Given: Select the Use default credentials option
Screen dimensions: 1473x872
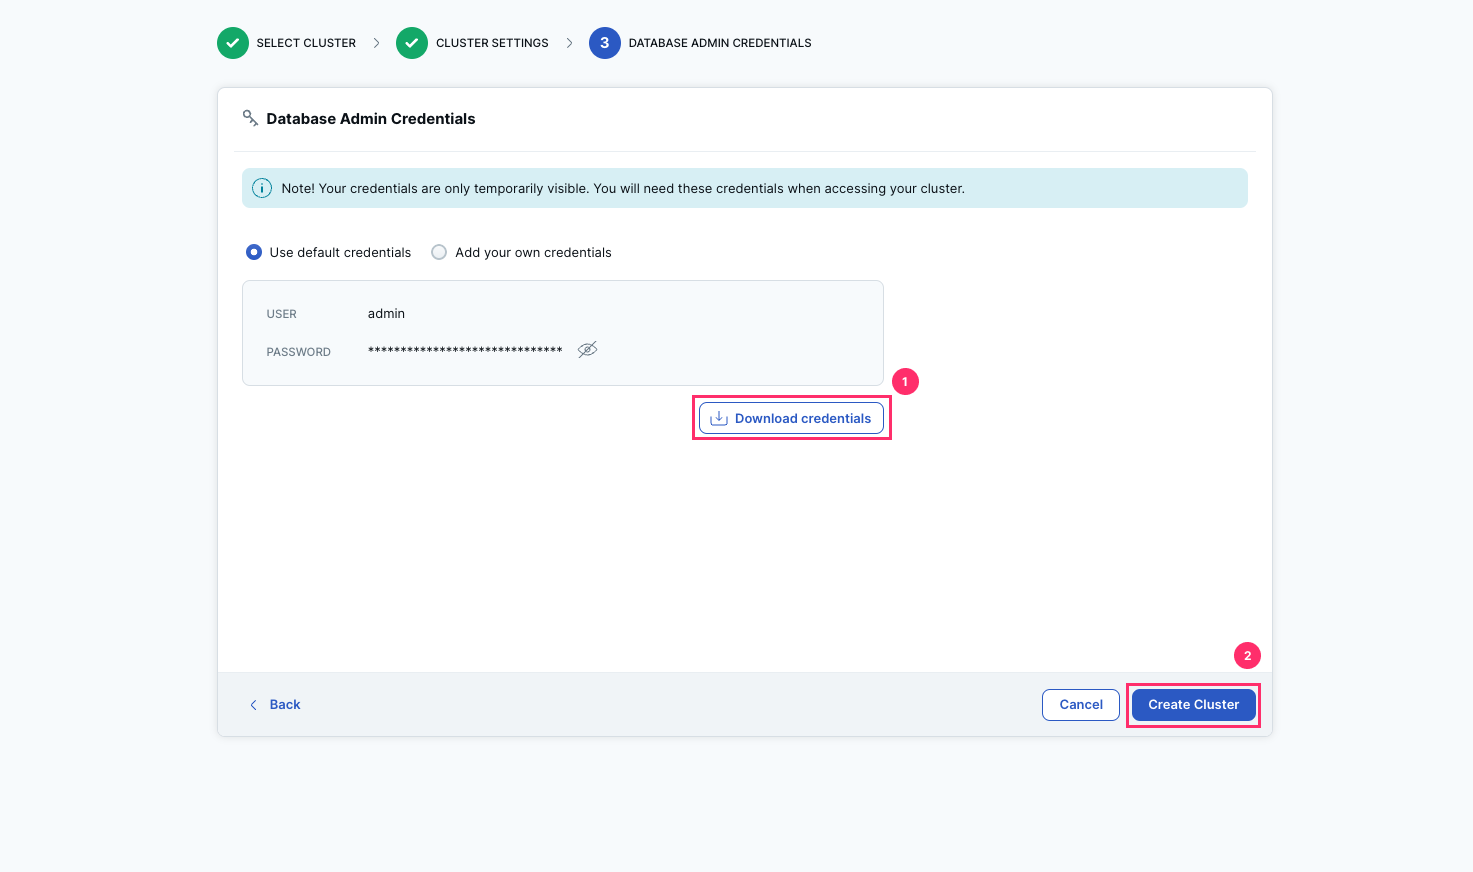Looking at the screenshot, I should click(254, 252).
